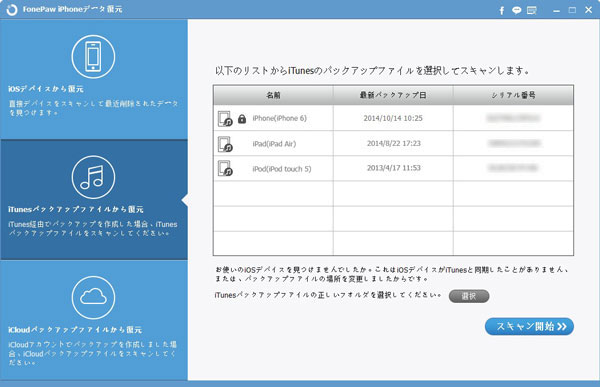Click the iOS device phone icon
The height and width of the screenshot is (387, 600).
93,57
